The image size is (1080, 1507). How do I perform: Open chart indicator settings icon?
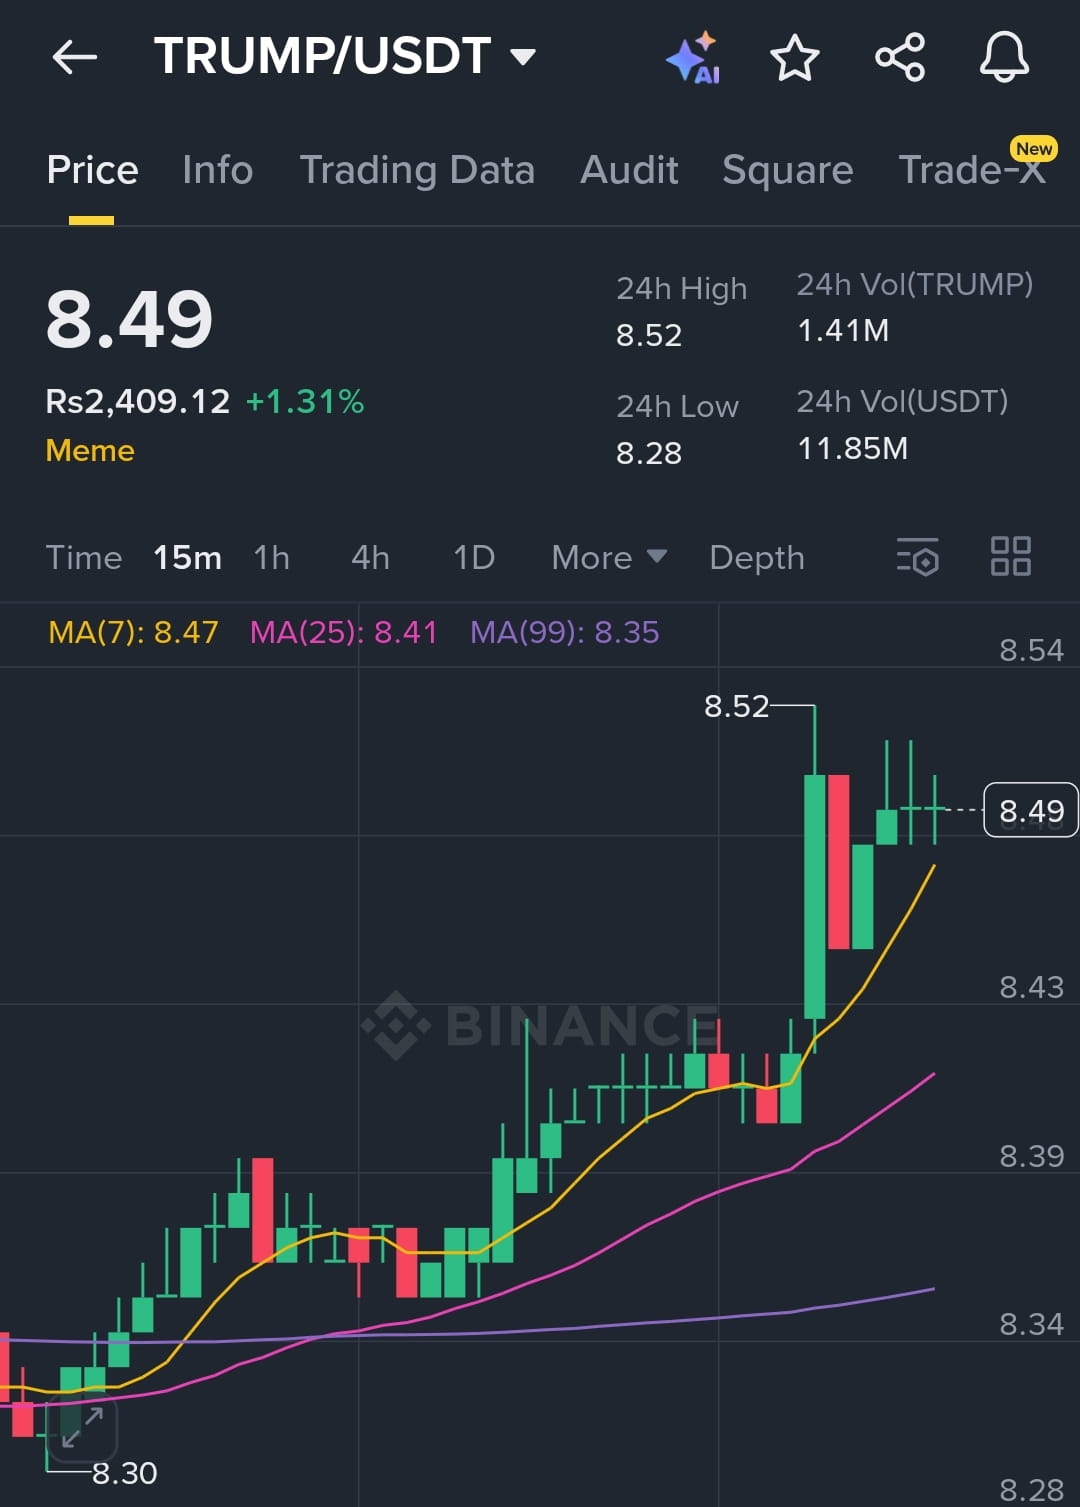click(917, 557)
